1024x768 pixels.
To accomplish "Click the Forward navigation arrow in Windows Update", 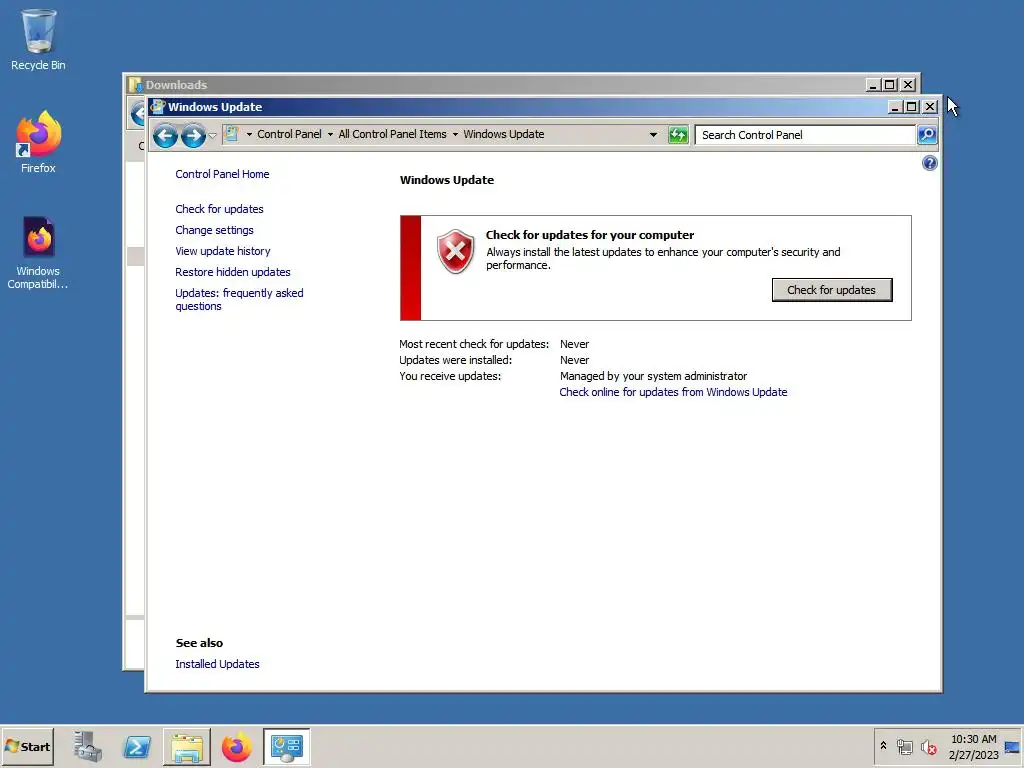I will (x=193, y=135).
